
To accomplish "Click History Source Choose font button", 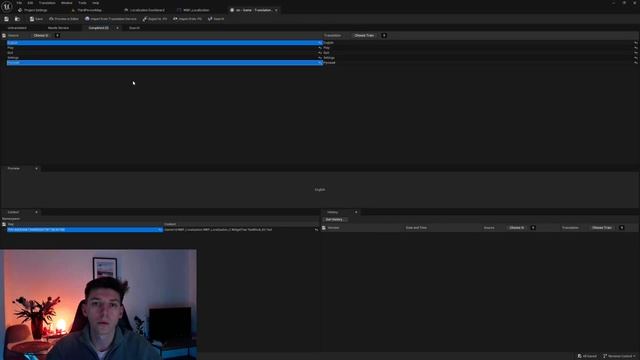I will coord(517,228).
